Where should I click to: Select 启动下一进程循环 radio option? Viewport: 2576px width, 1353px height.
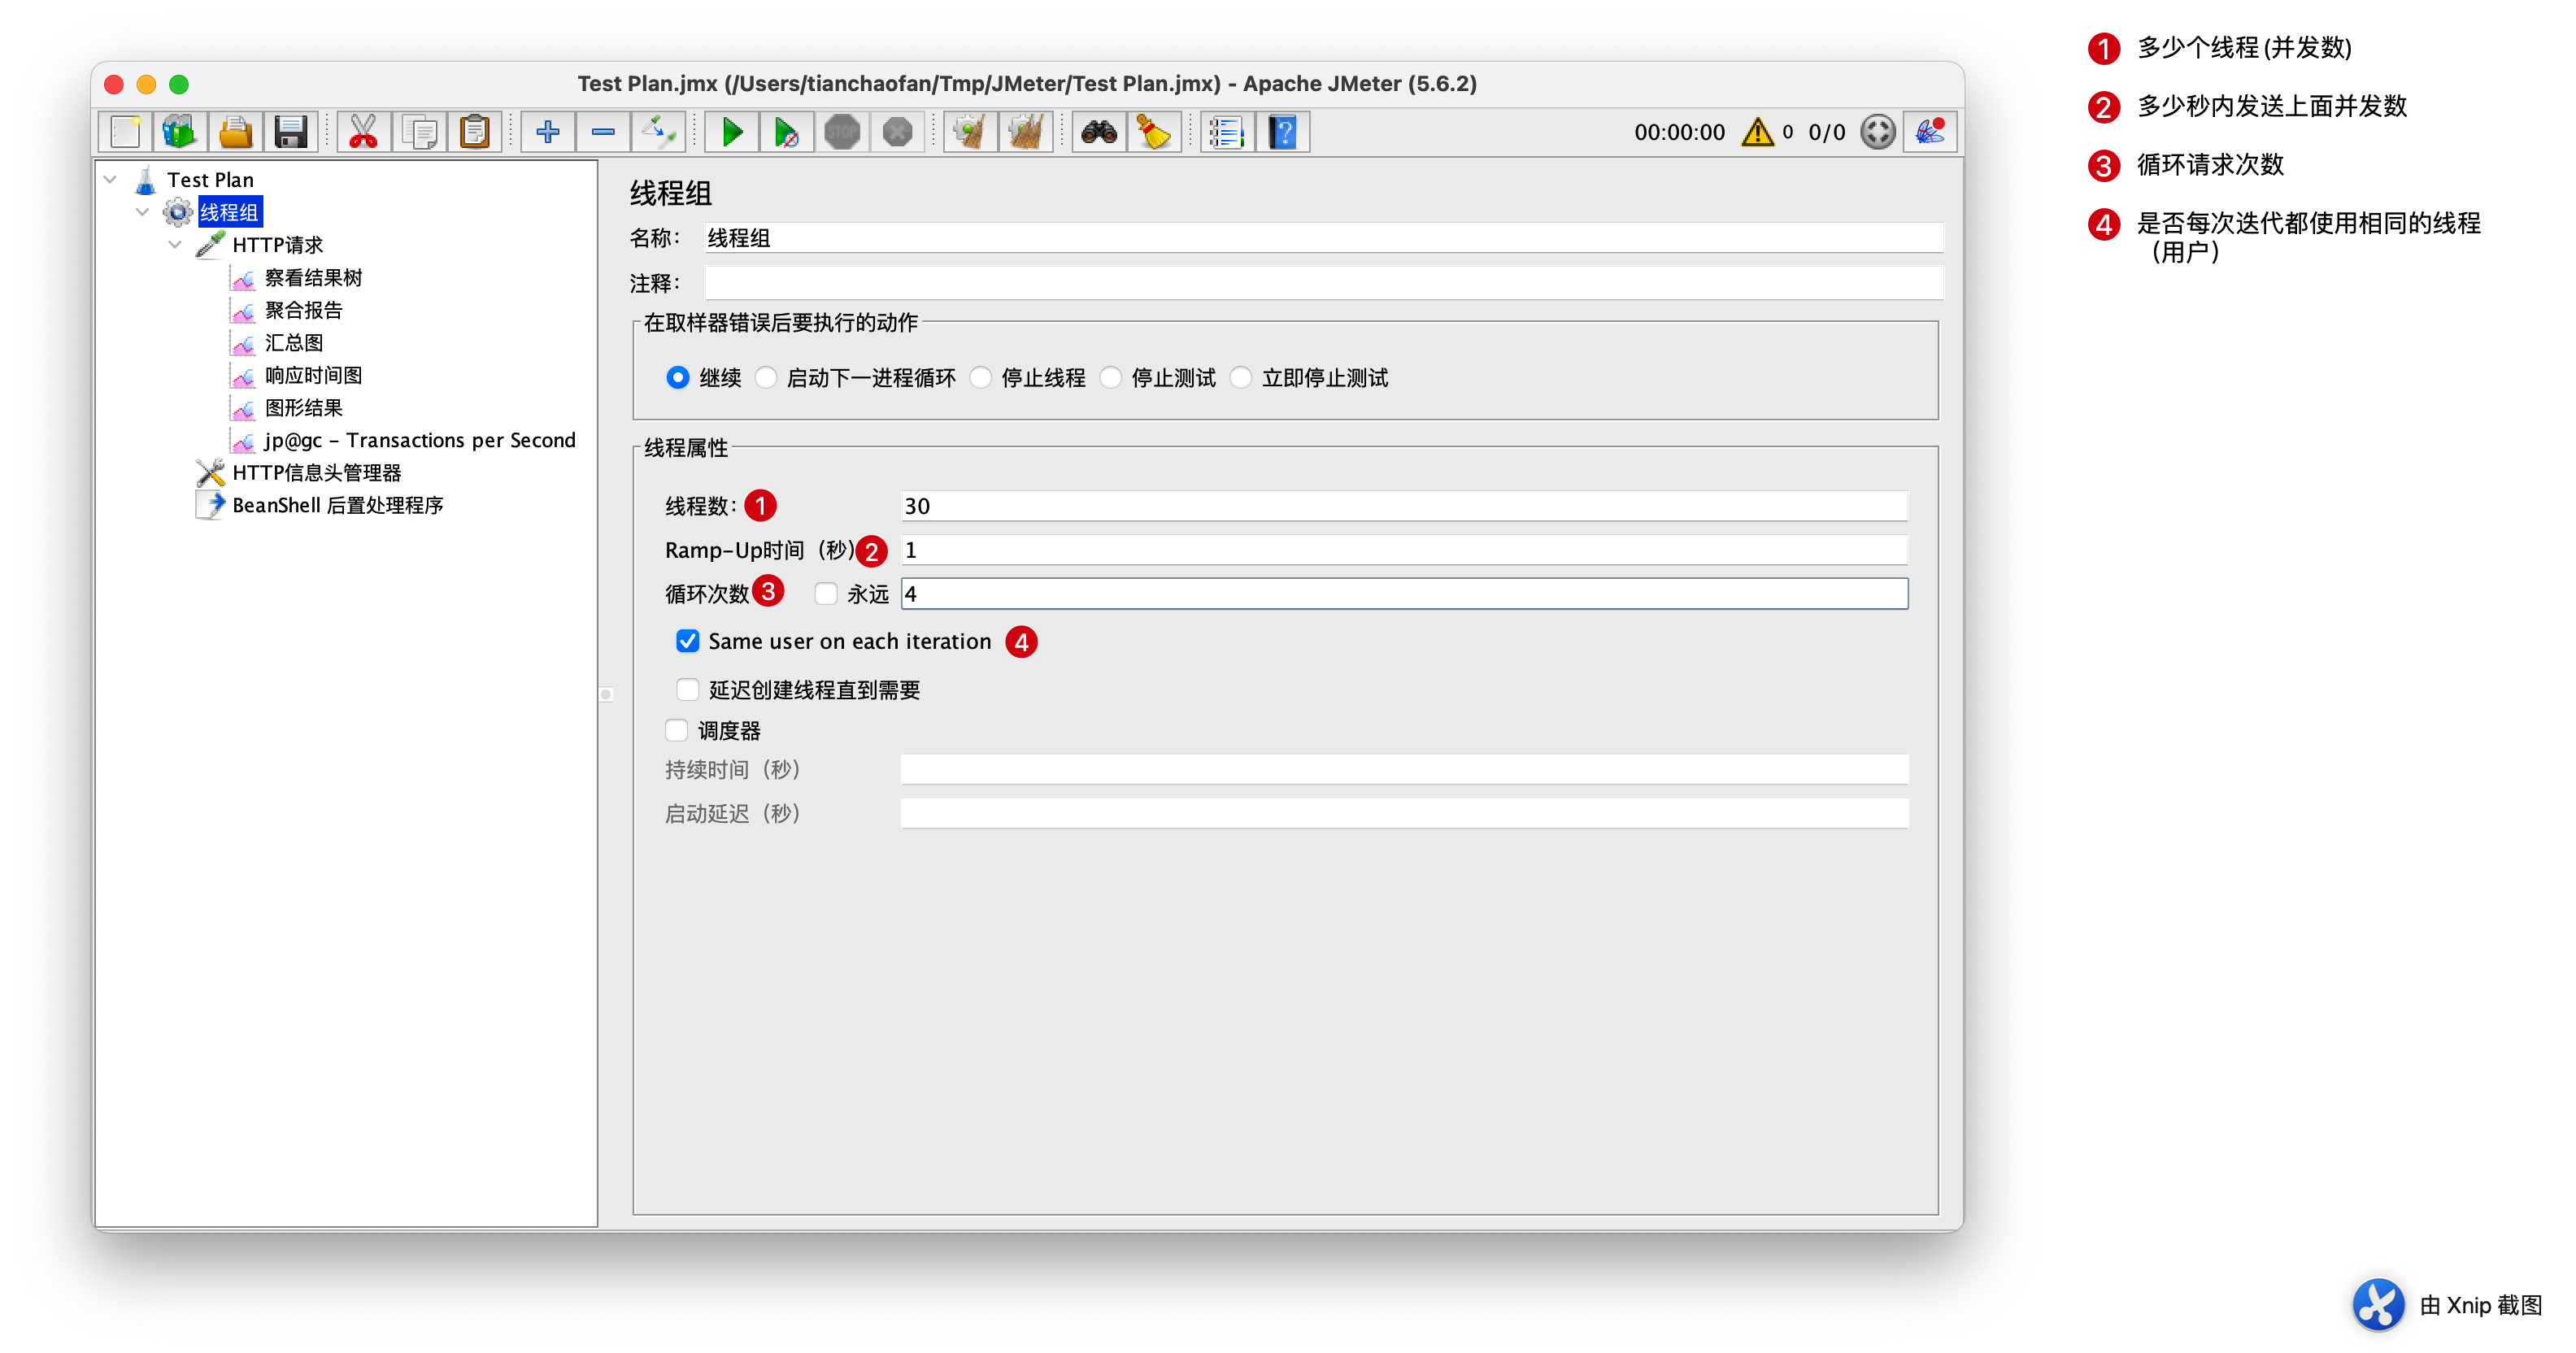766,378
